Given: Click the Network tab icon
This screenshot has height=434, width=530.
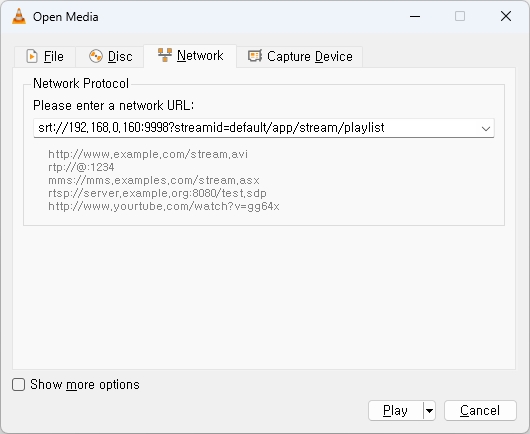Looking at the screenshot, I should coord(165,55).
